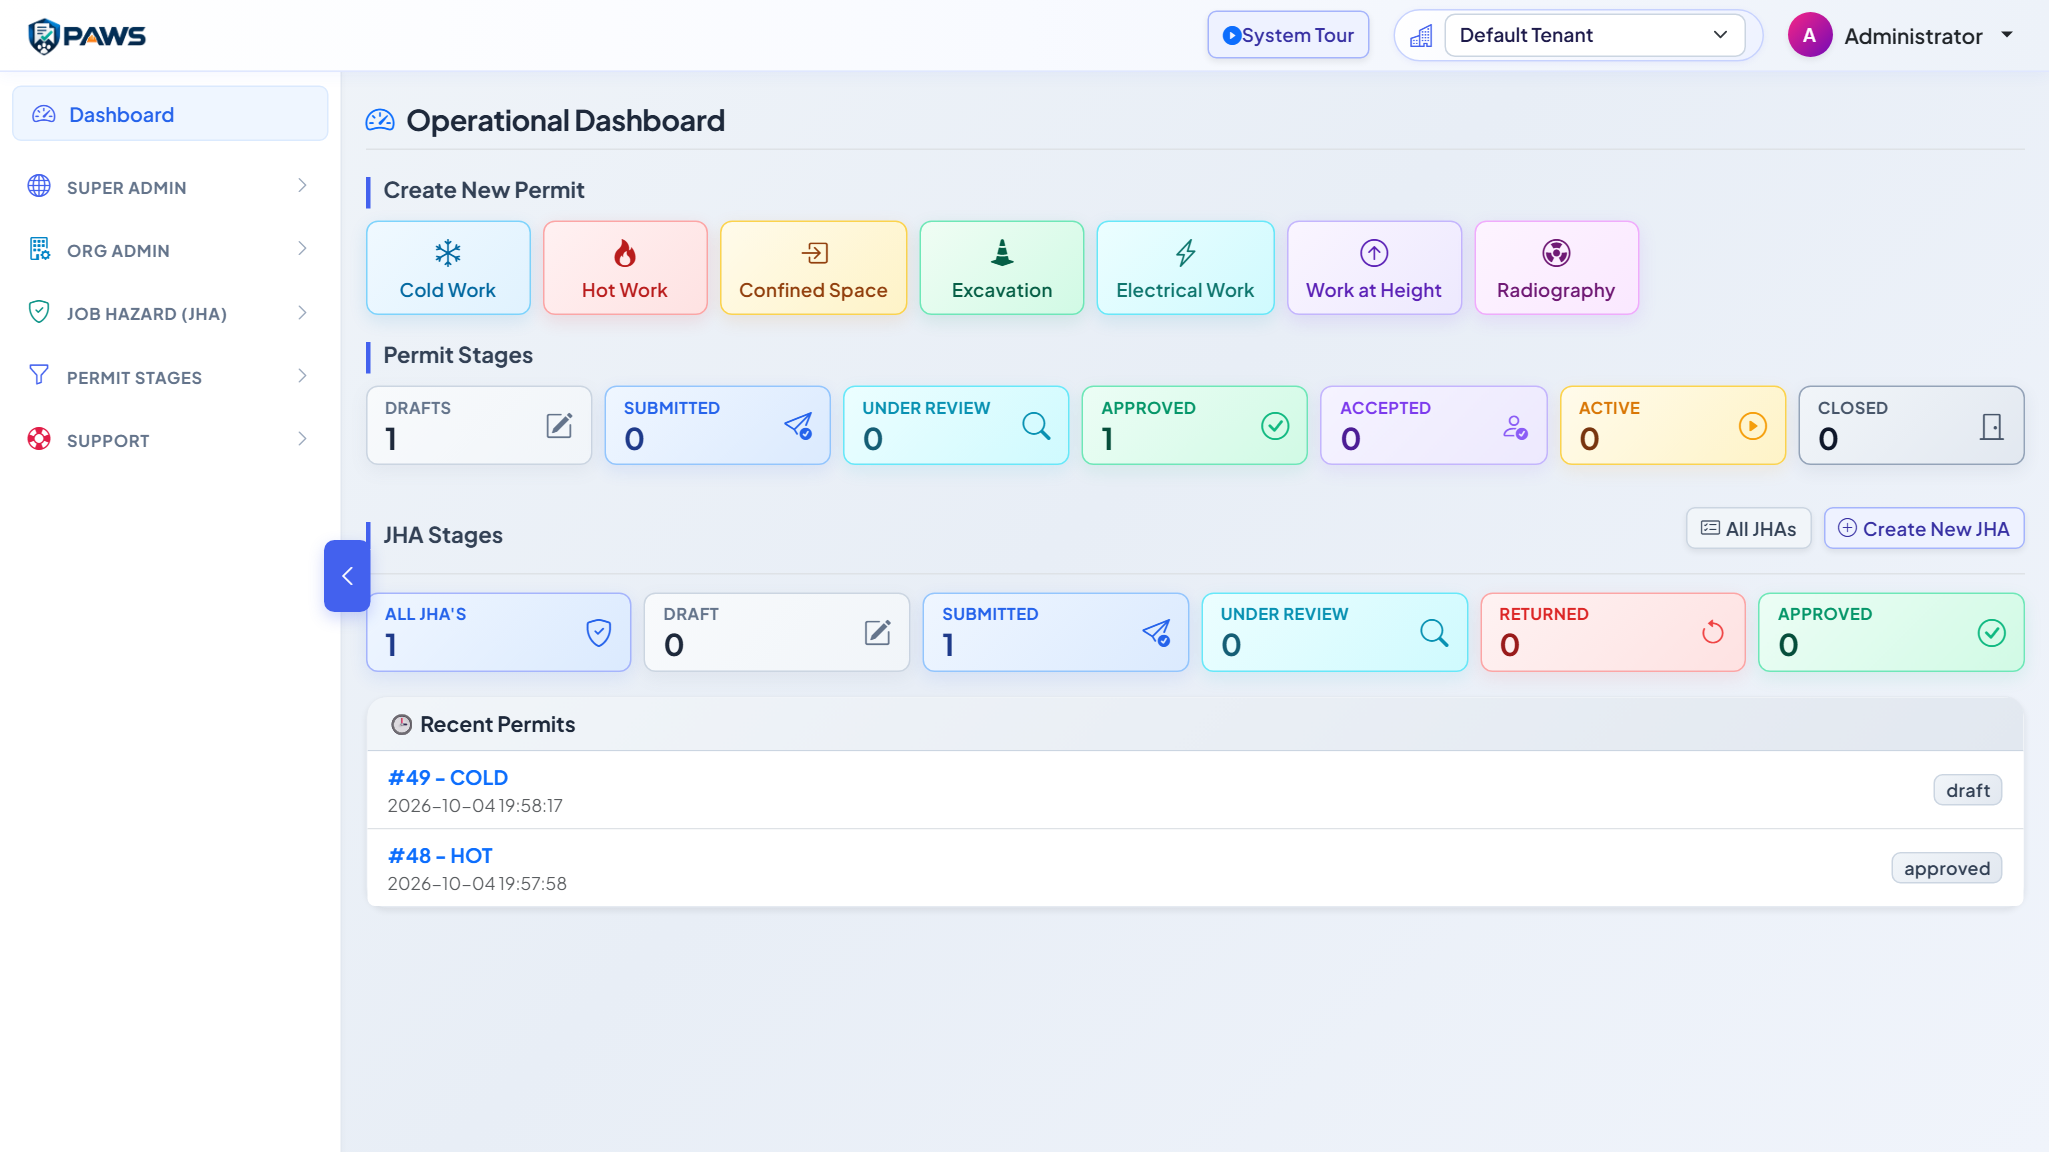Click the Cold Work snowflake icon

pyautogui.click(x=448, y=253)
